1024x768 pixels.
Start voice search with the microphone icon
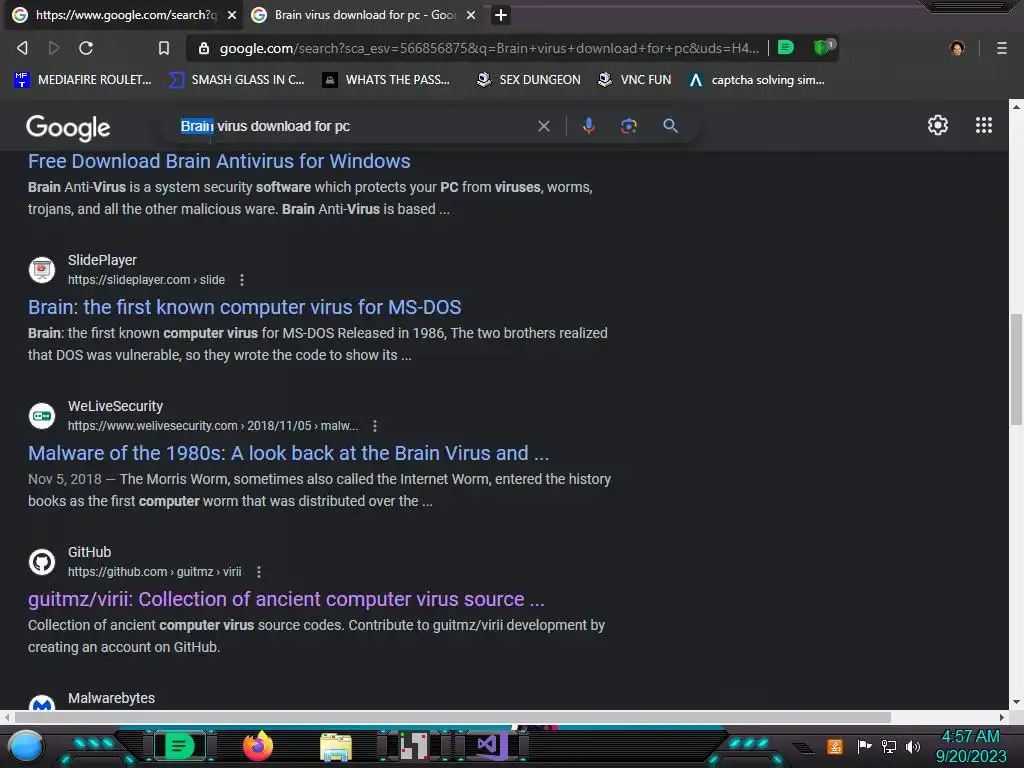tap(588, 125)
